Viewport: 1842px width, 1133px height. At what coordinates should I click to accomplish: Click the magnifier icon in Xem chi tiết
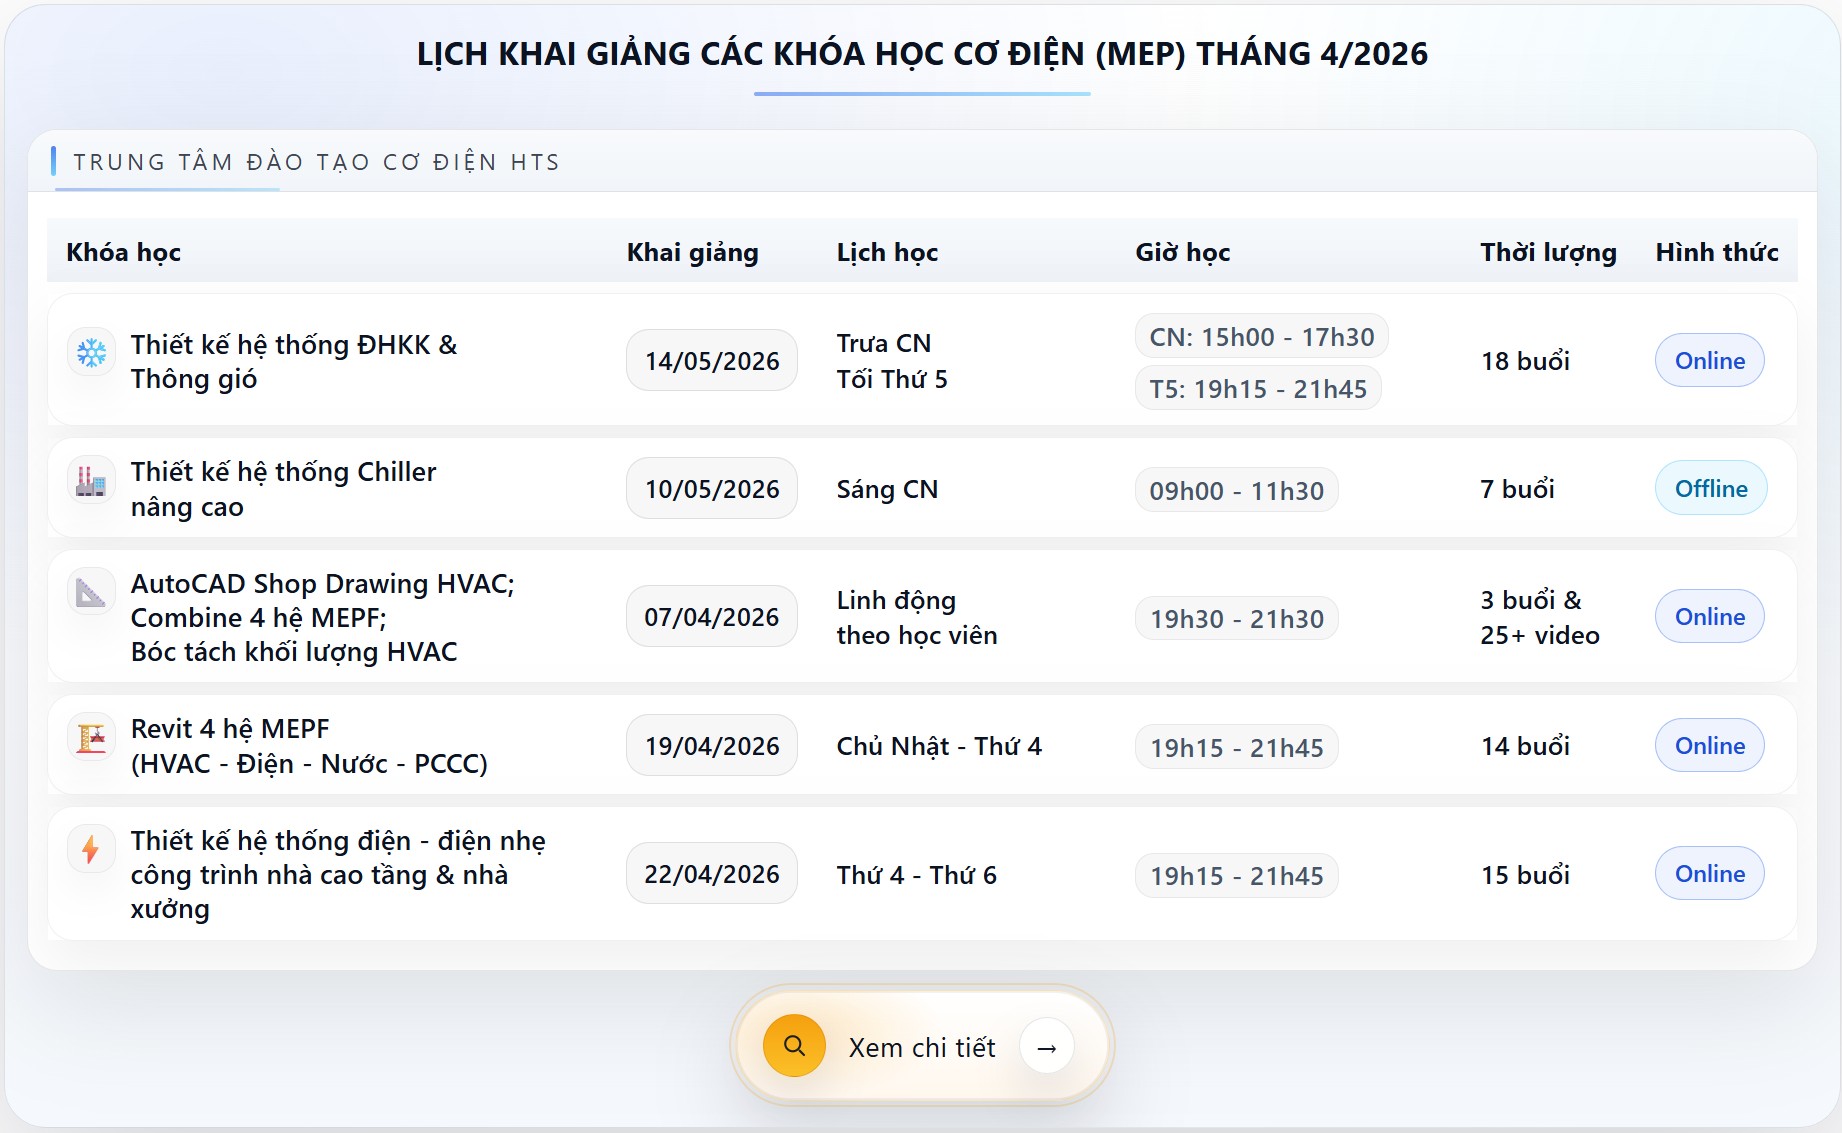[793, 1045]
